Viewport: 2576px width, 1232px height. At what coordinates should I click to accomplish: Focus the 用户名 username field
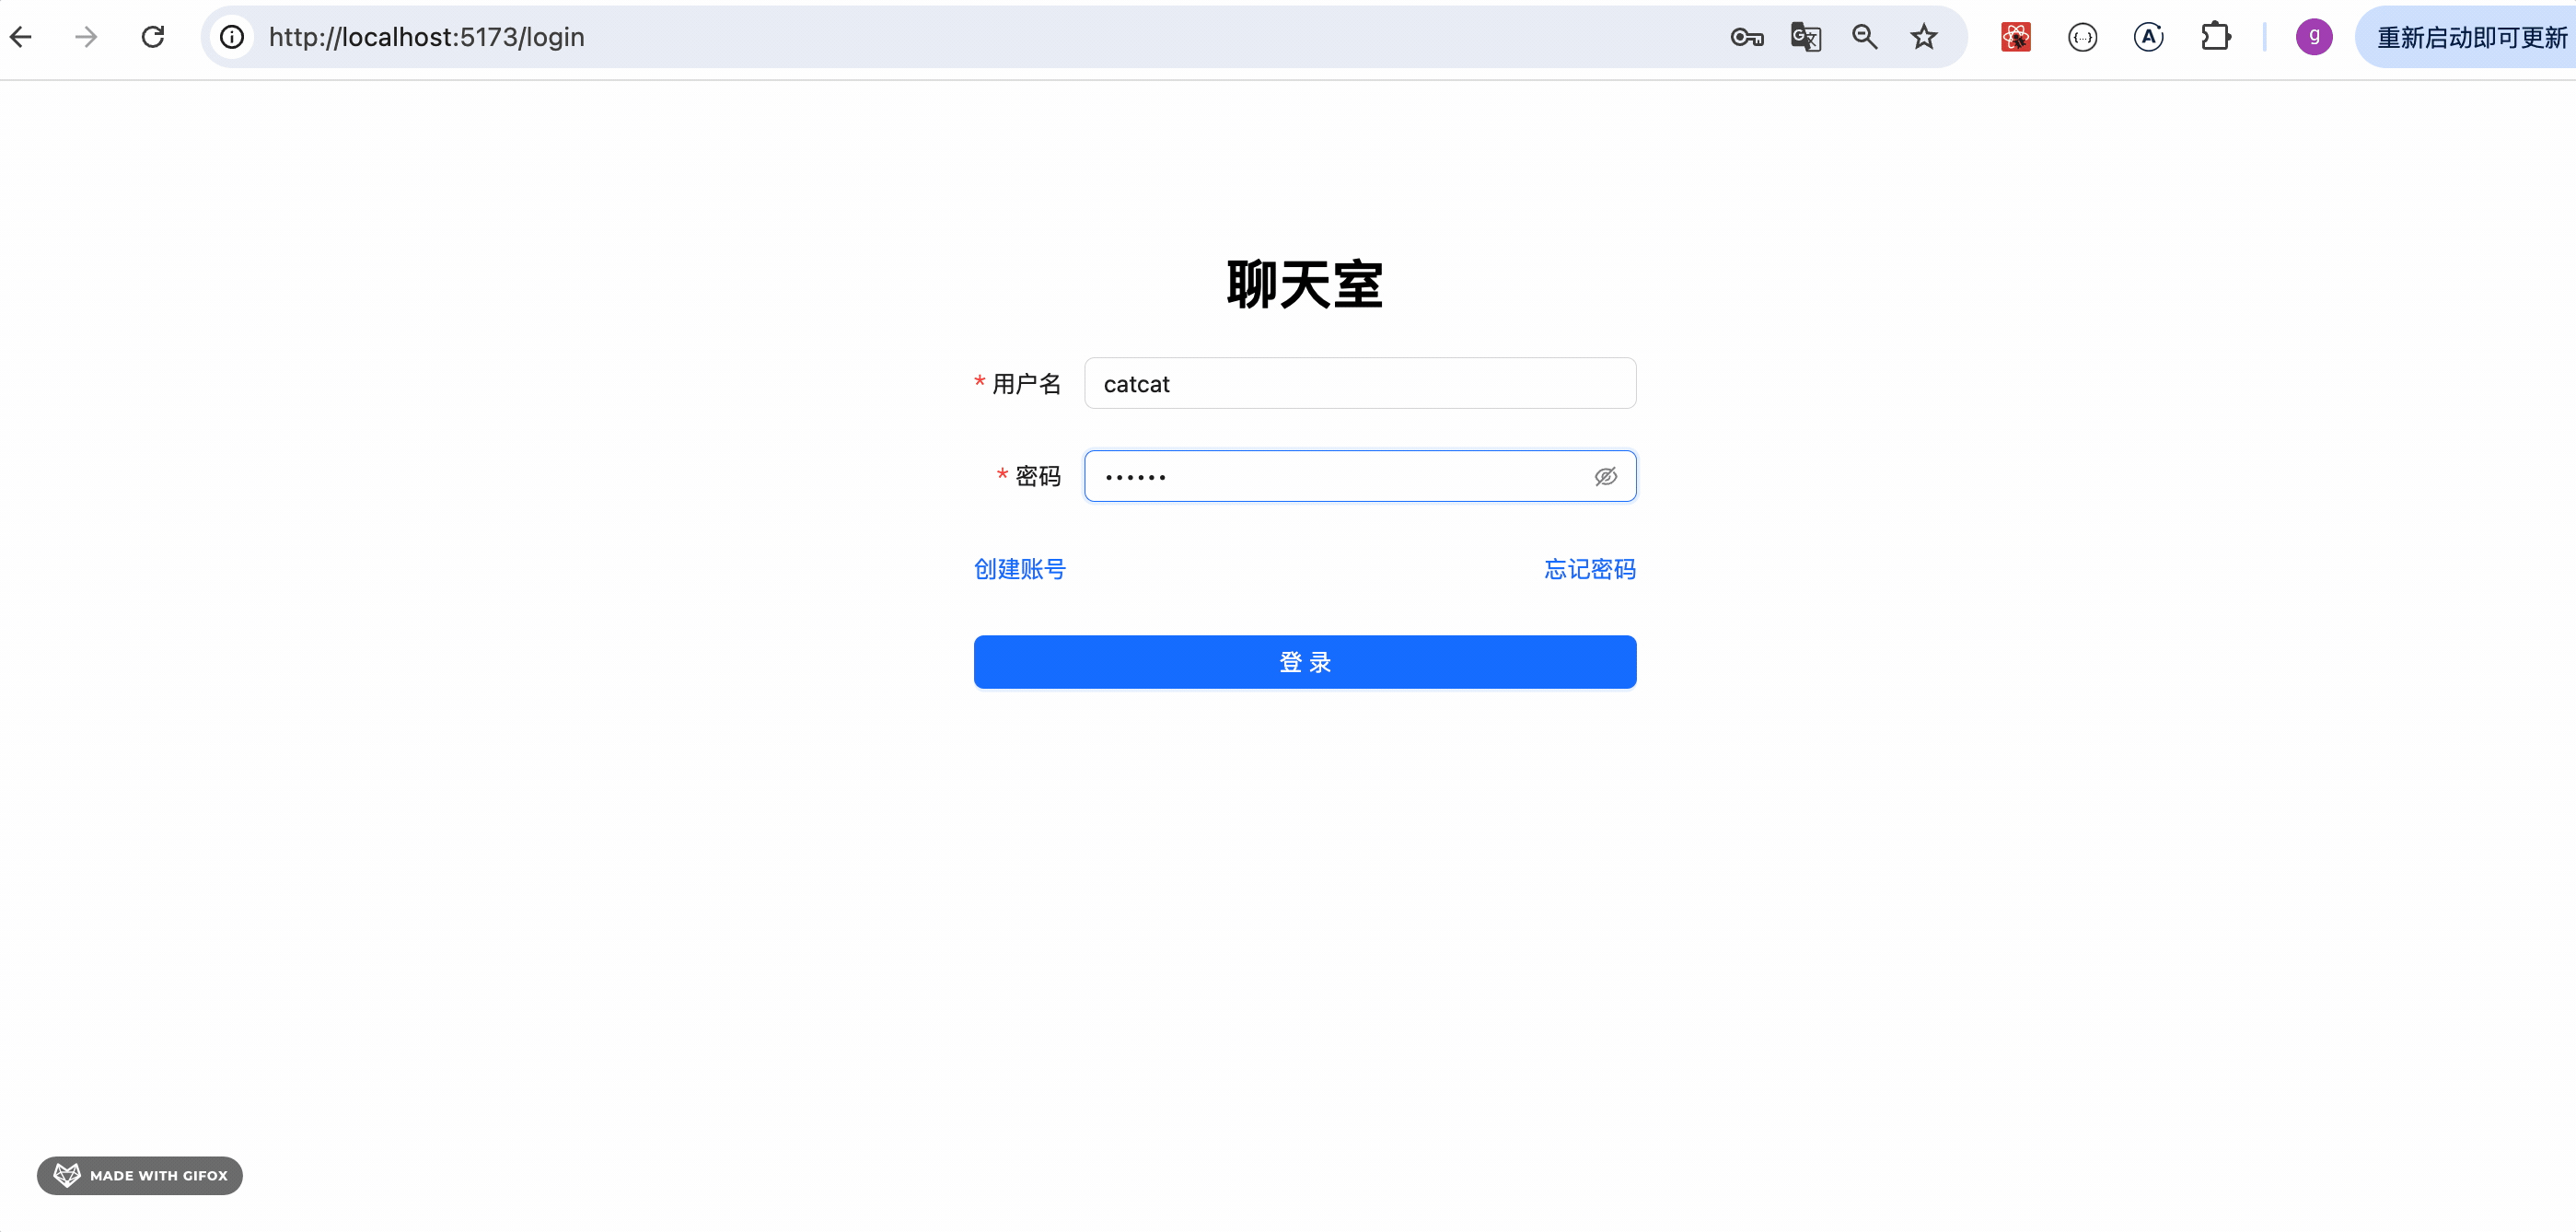pos(1359,384)
